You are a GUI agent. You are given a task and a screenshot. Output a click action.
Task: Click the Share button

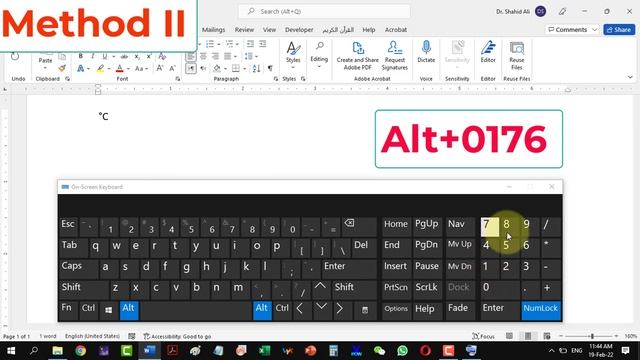click(x=619, y=30)
